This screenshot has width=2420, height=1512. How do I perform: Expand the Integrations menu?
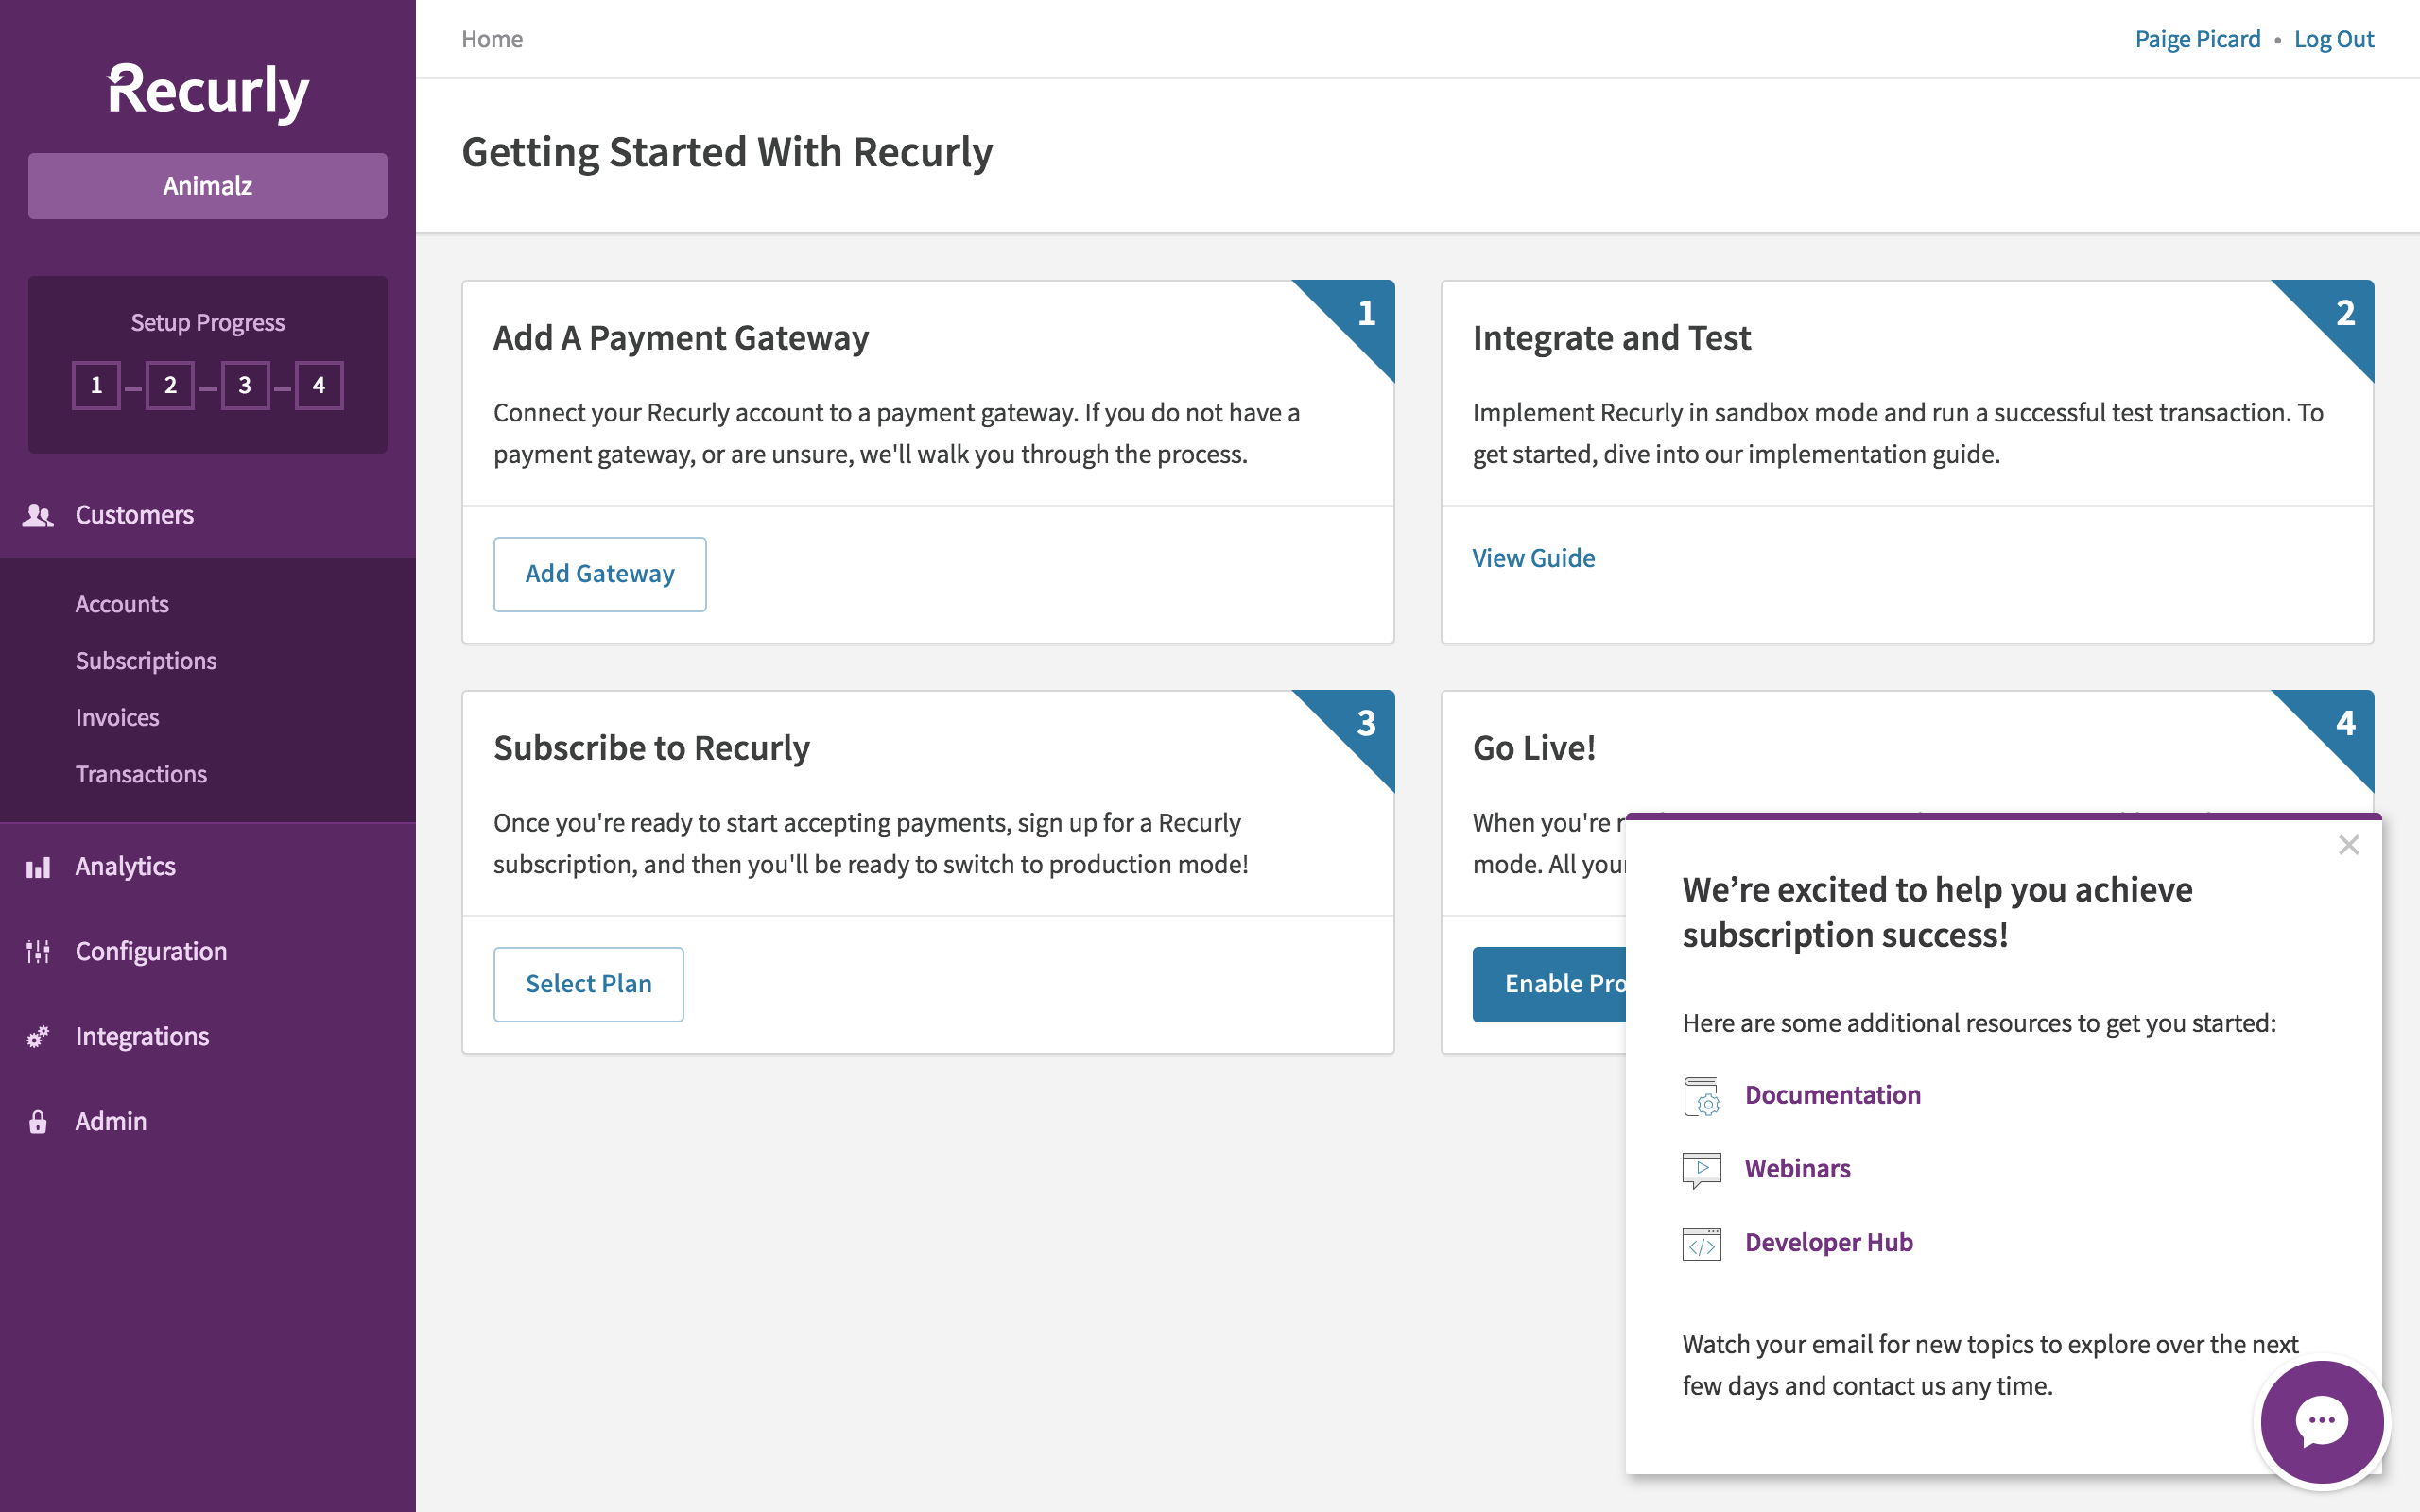(208, 1037)
